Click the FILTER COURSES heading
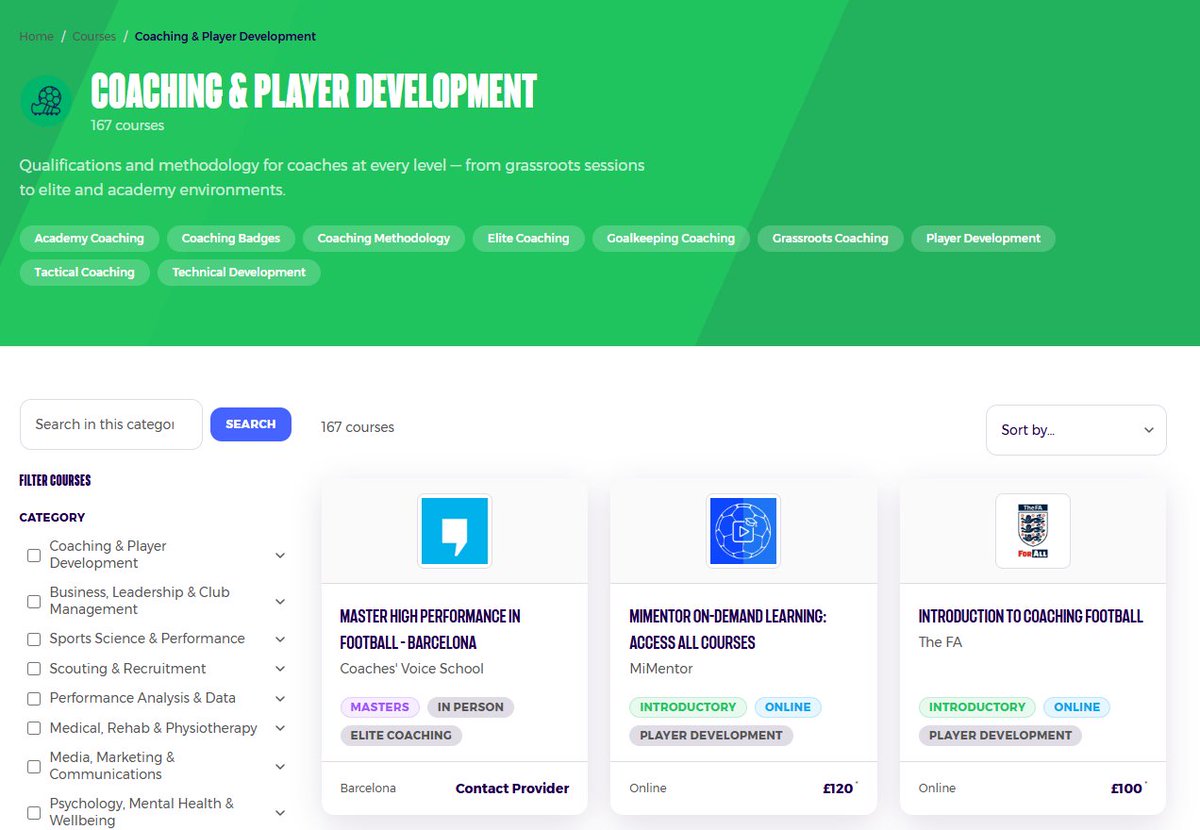Viewport: 1200px width, 830px height. point(55,480)
